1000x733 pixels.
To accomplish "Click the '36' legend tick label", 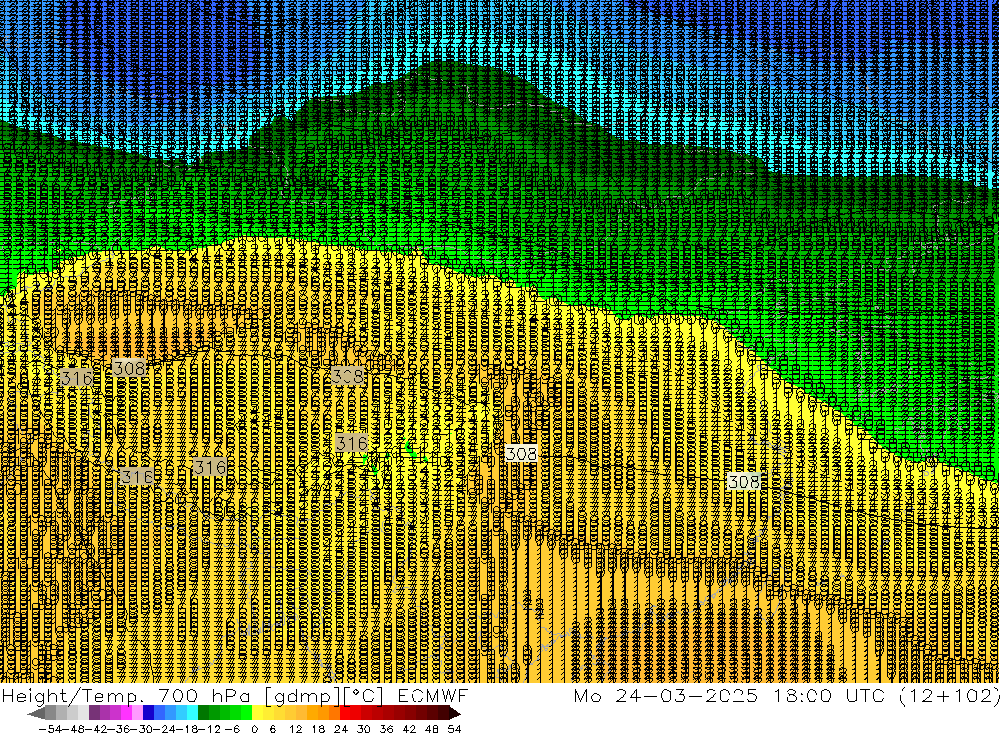I will 386,729.
